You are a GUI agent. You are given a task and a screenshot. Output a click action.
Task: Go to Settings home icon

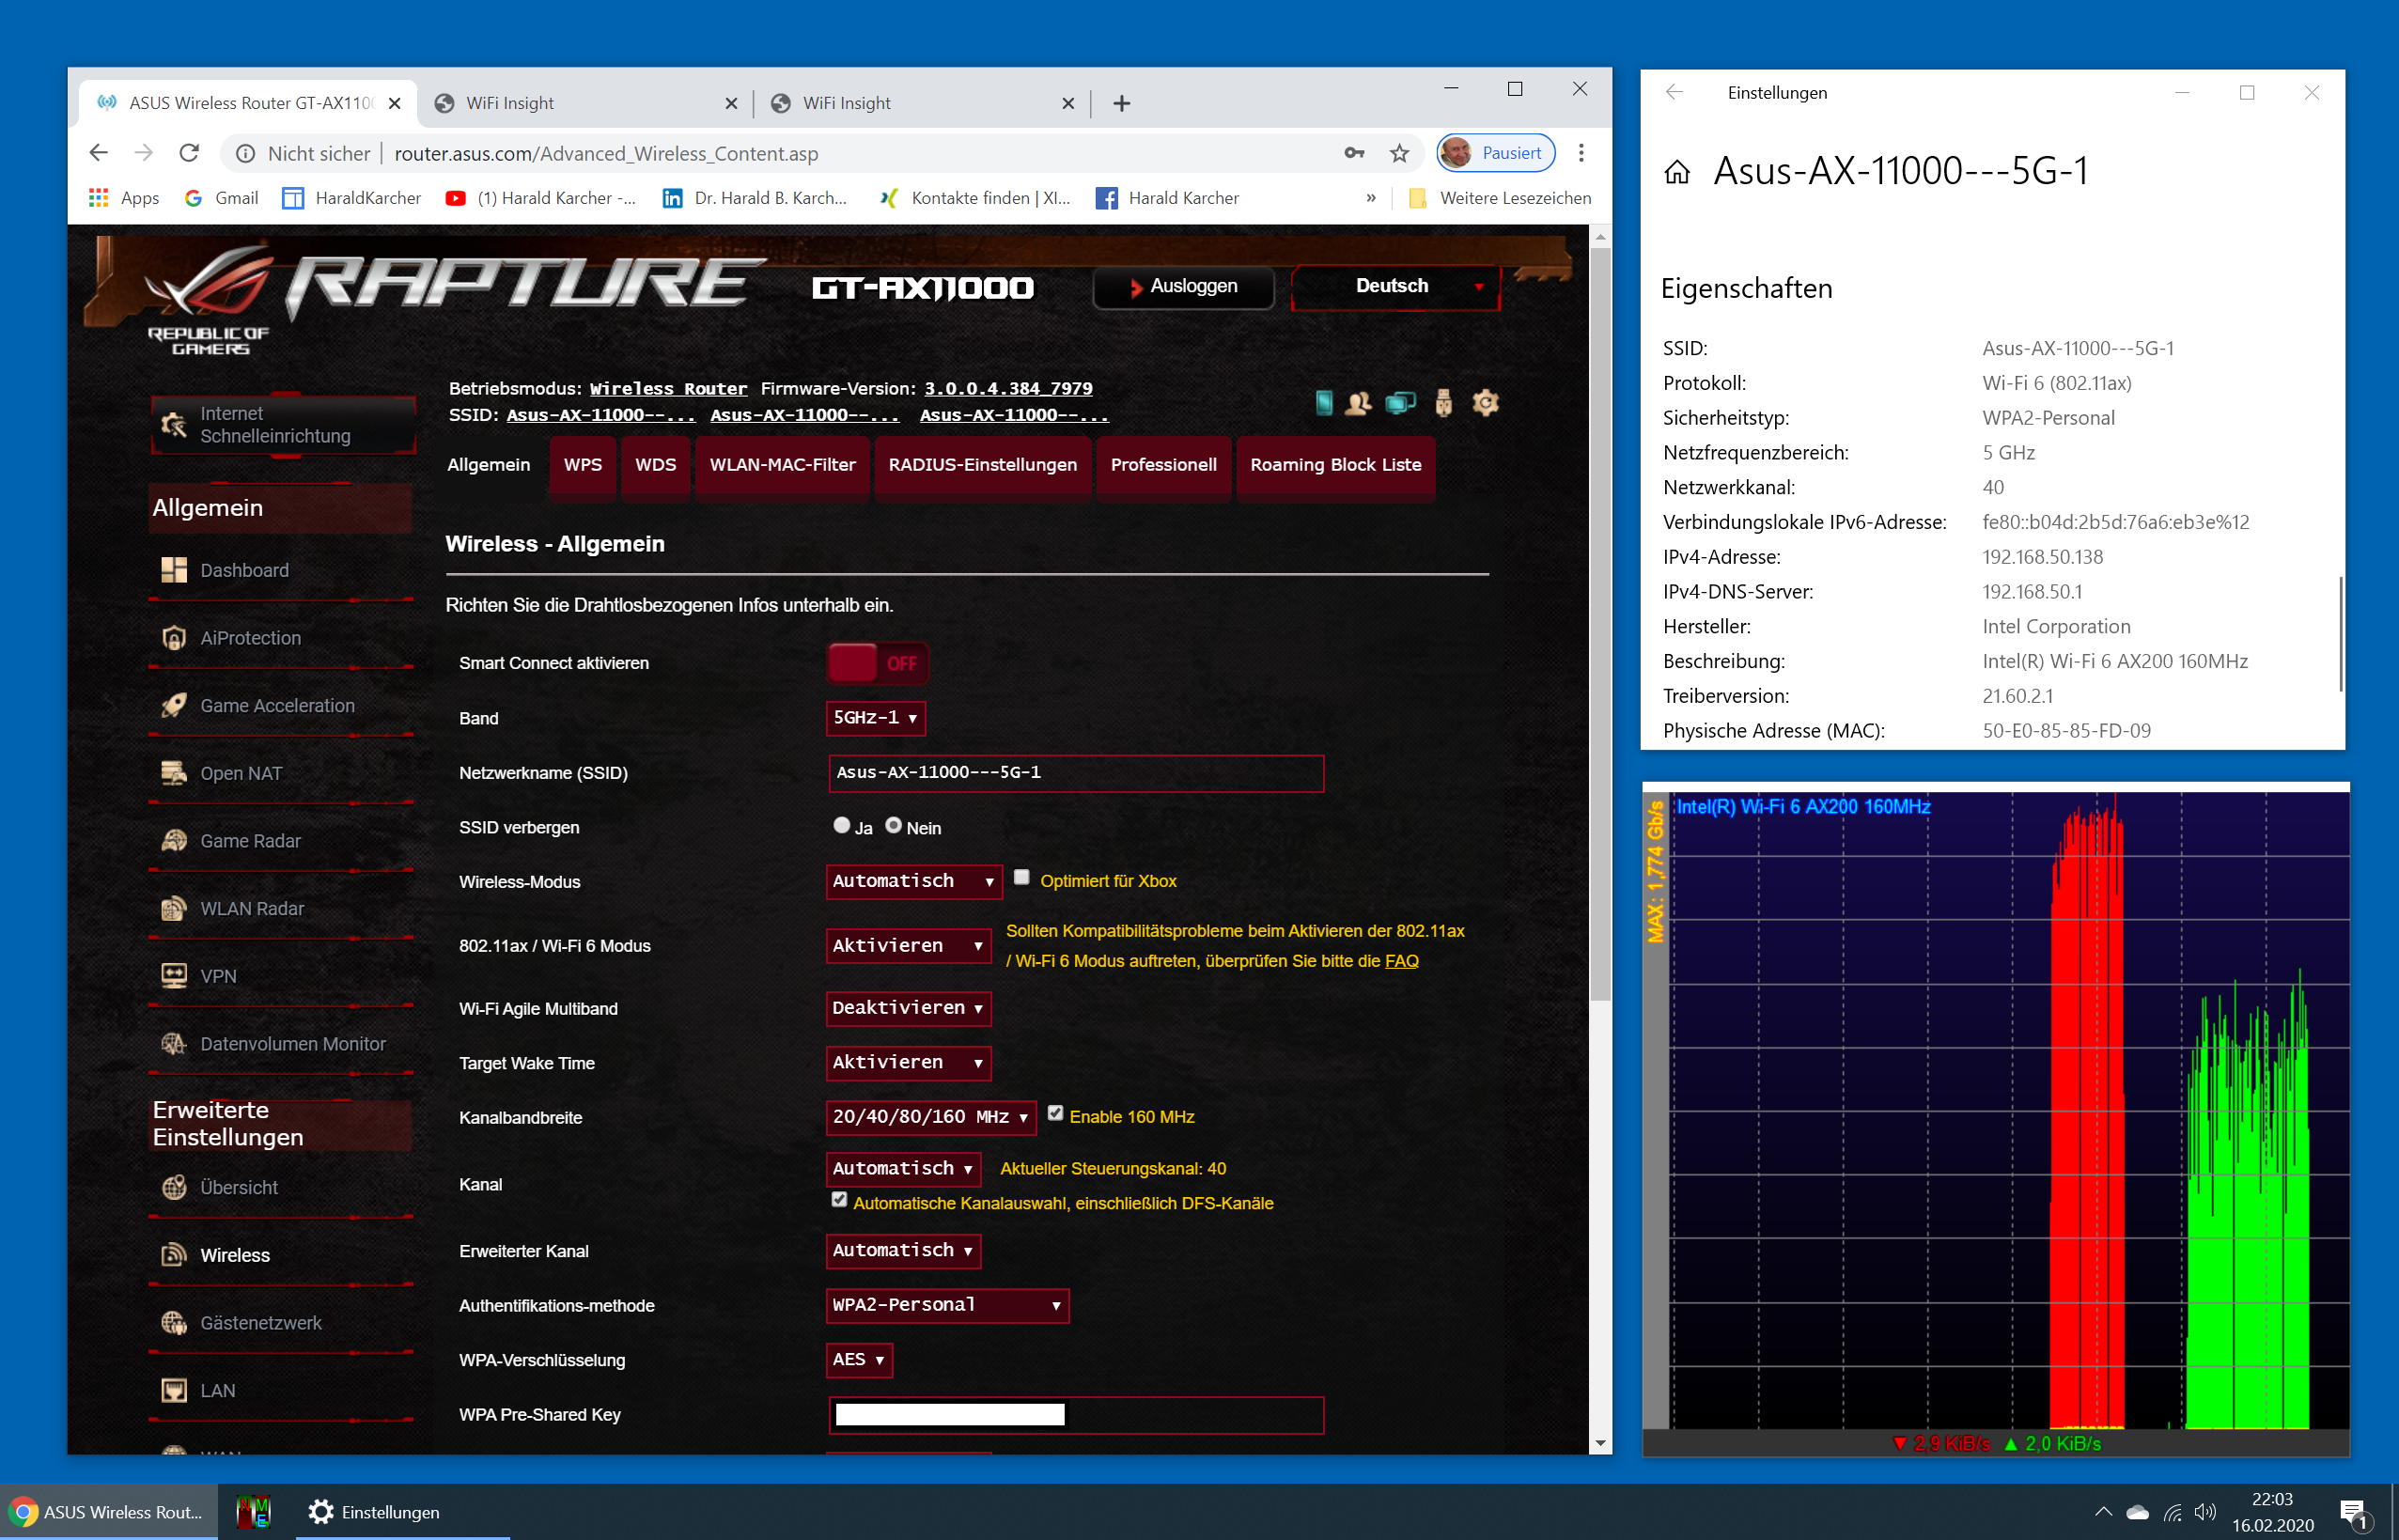1677,172
